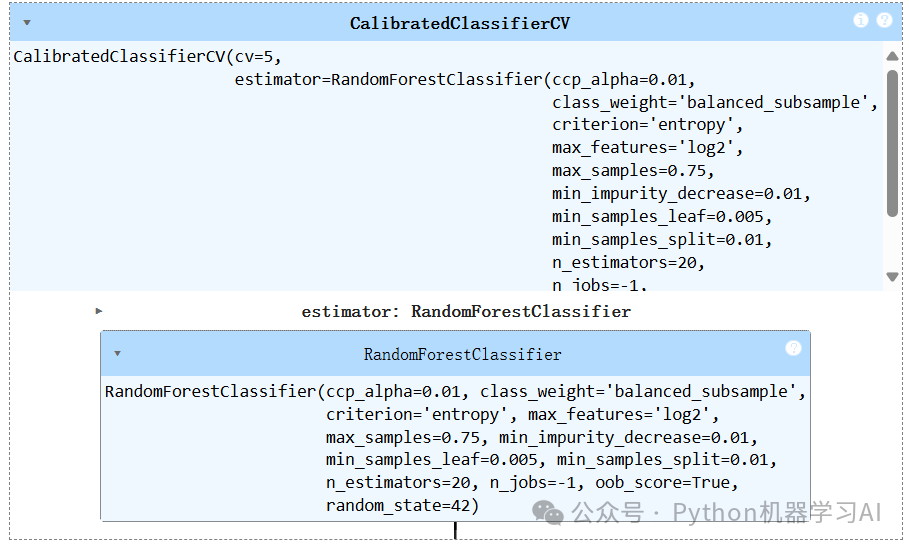
Task: Click the line 'max_samples=0.75,' in the upper pane
Action: 633,171
